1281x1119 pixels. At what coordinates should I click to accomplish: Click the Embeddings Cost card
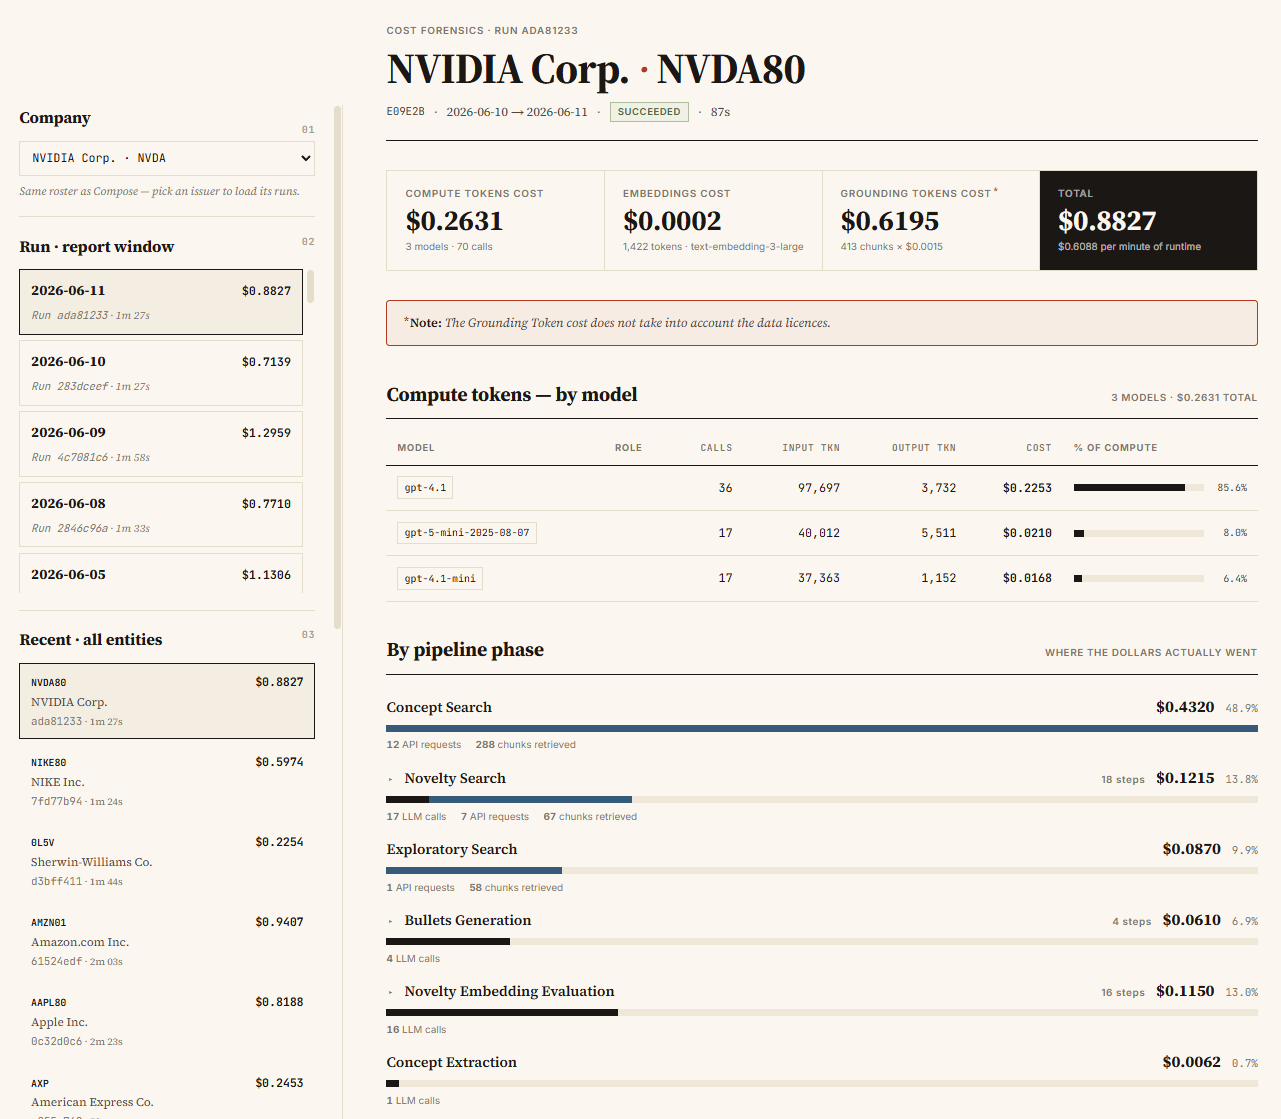tap(714, 221)
